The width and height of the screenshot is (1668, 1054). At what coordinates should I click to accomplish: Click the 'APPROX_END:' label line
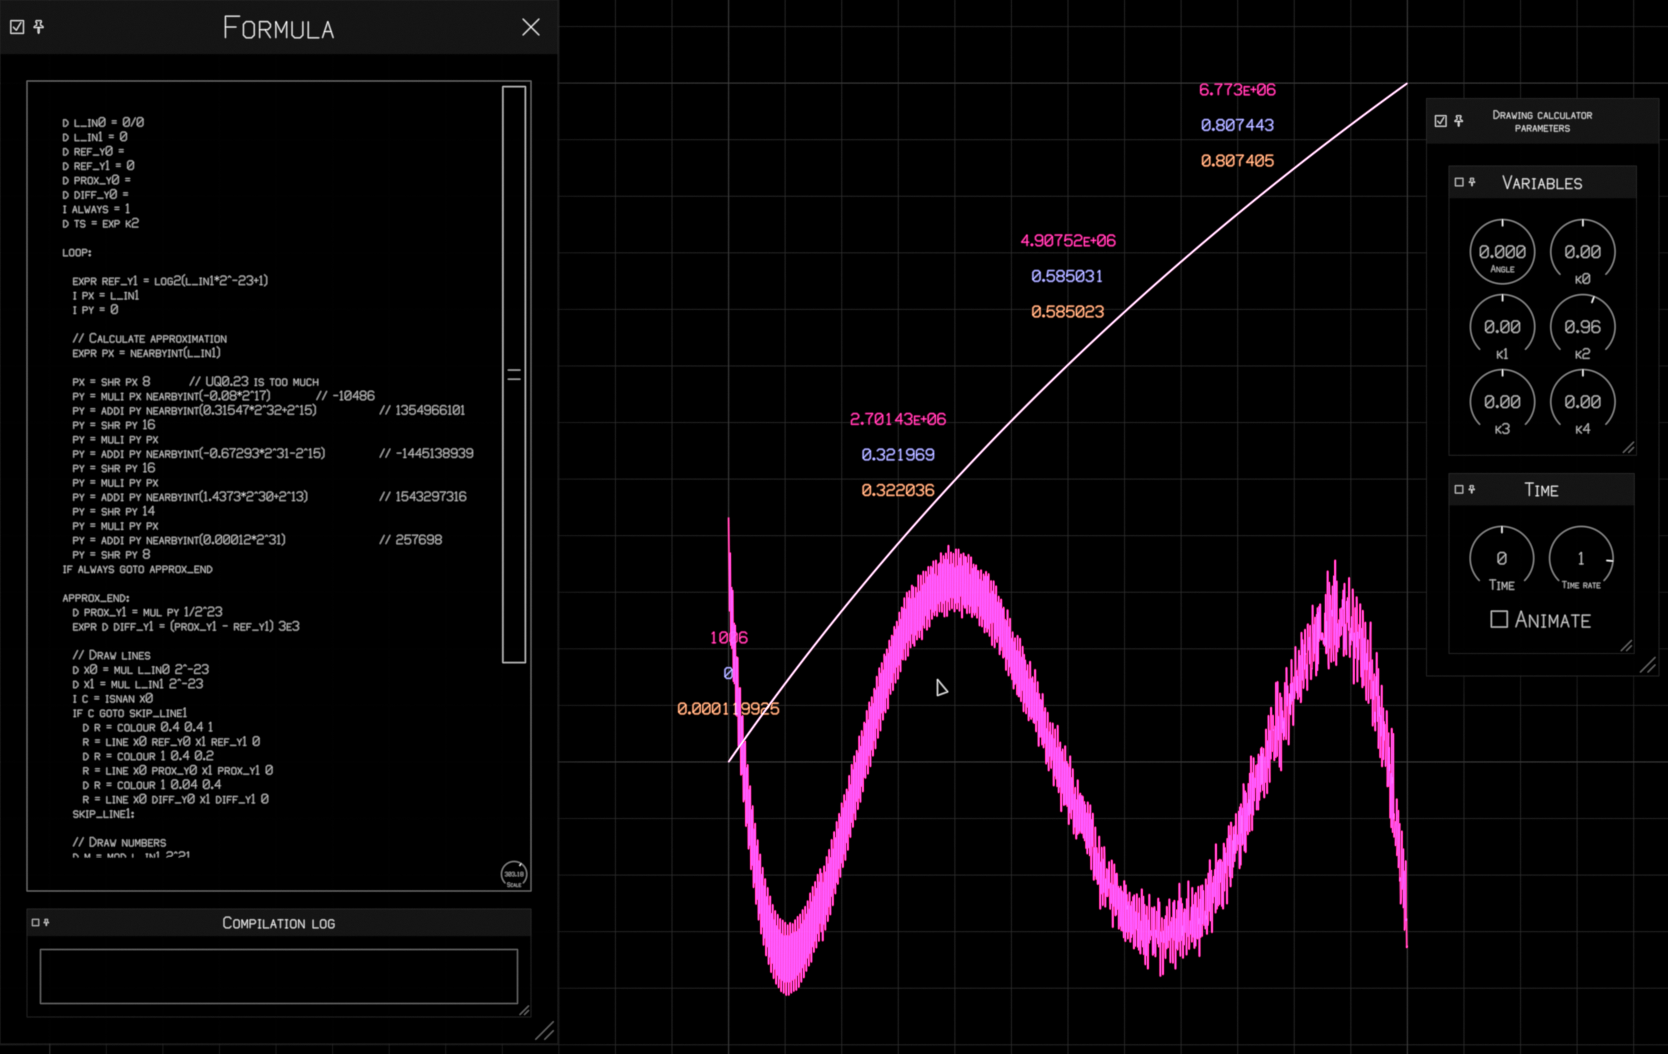[96, 598]
